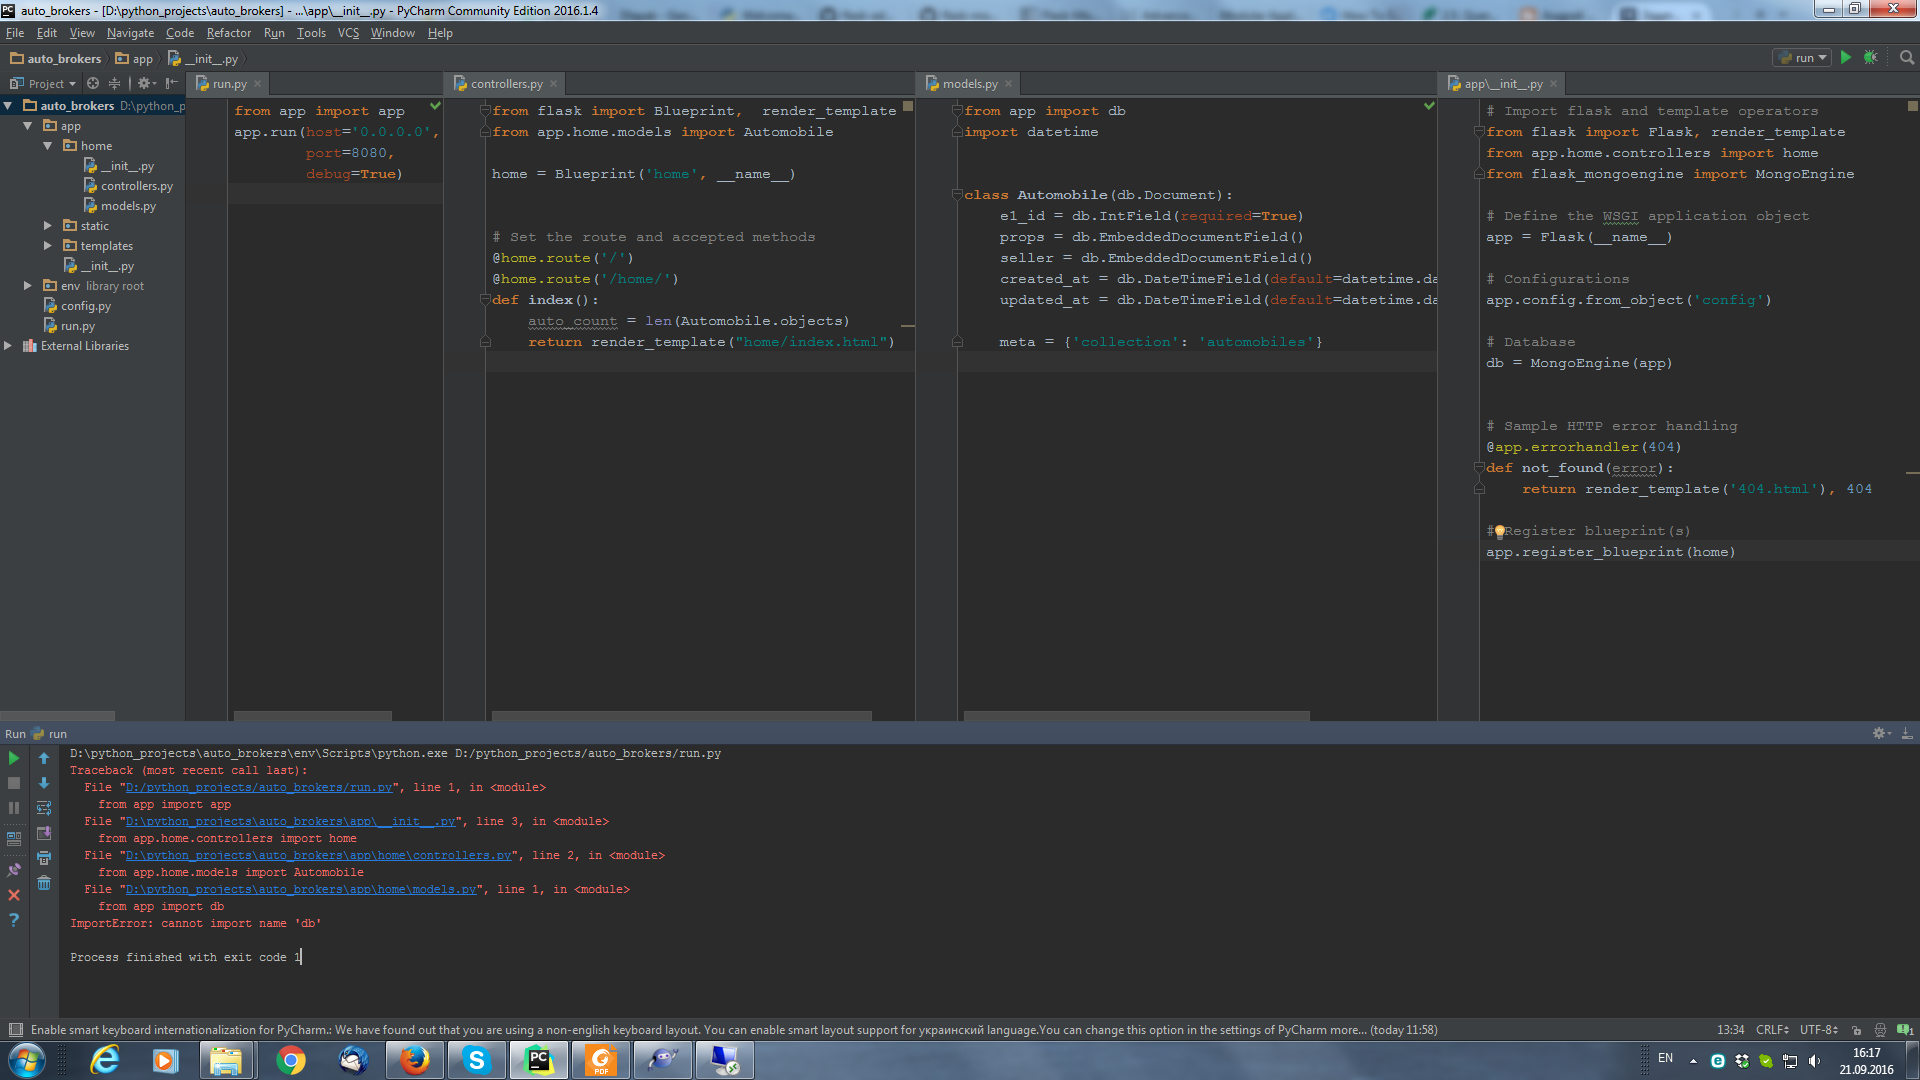Screen dimensions: 1920x1080
Task: Expand External Libraries node
Action: (8, 346)
